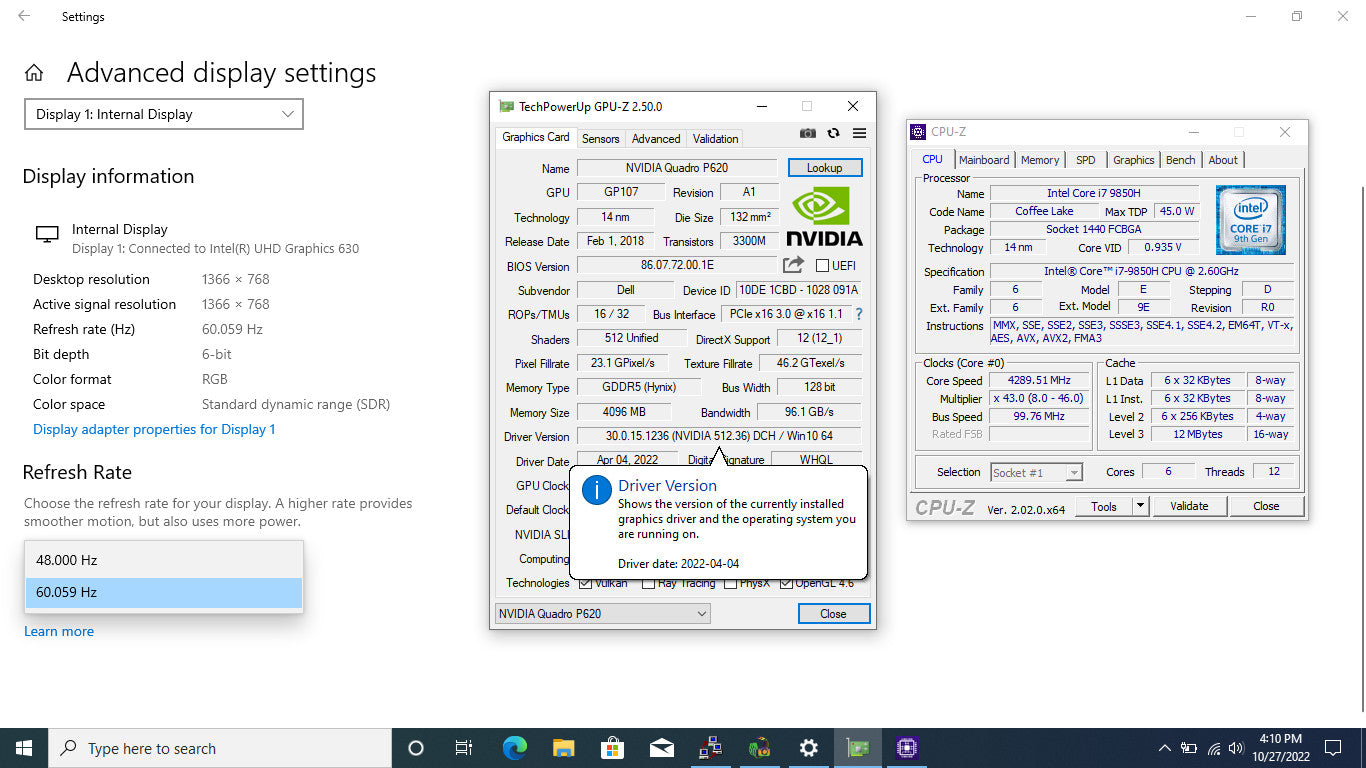
Task: Open the CPU-Z Mainboard tab
Action: [x=984, y=160]
